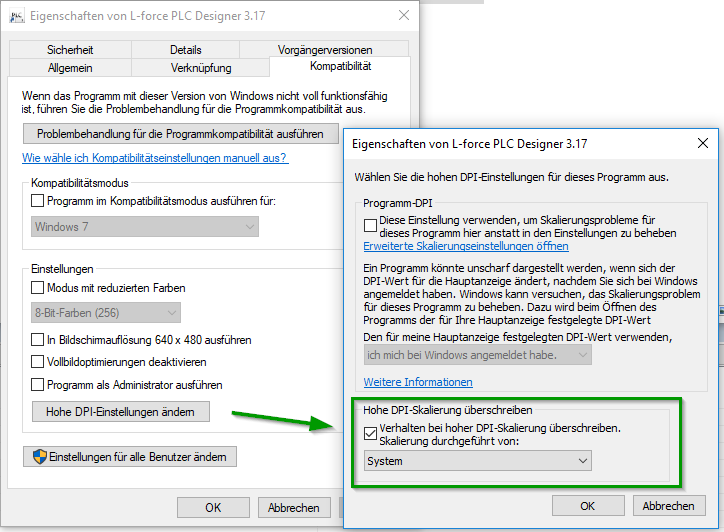The width and height of the screenshot is (724, 532).
Task: Close the main properties window
Action: coord(402,16)
